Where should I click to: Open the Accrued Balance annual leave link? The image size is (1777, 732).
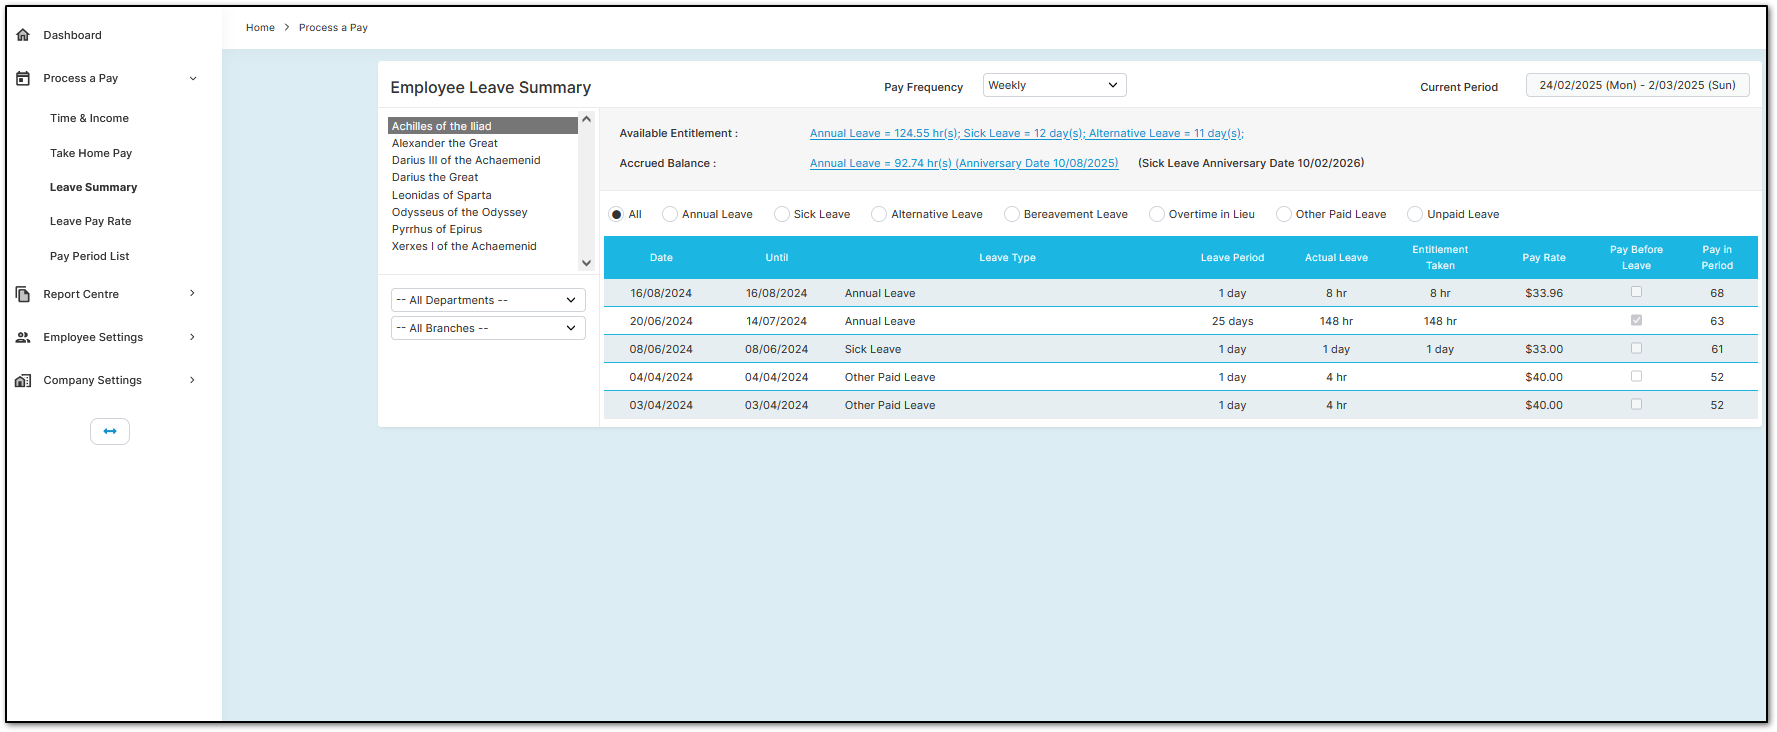coord(964,163)
